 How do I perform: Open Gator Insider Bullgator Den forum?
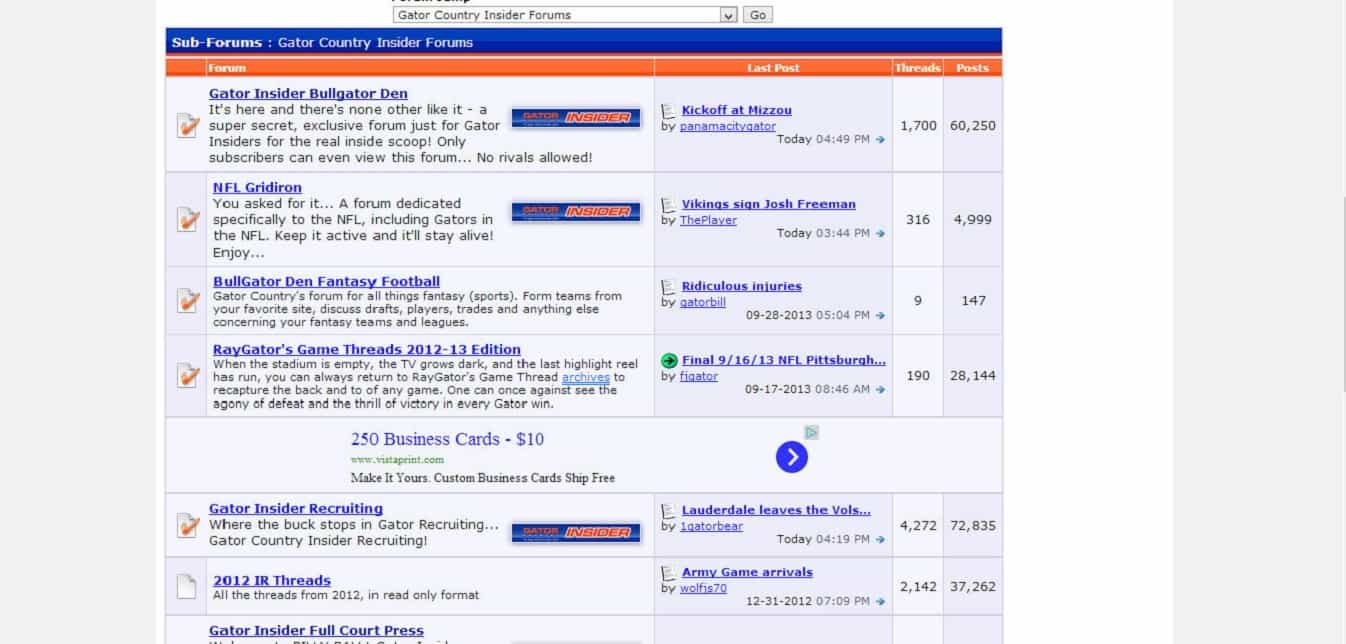(308, 94)
